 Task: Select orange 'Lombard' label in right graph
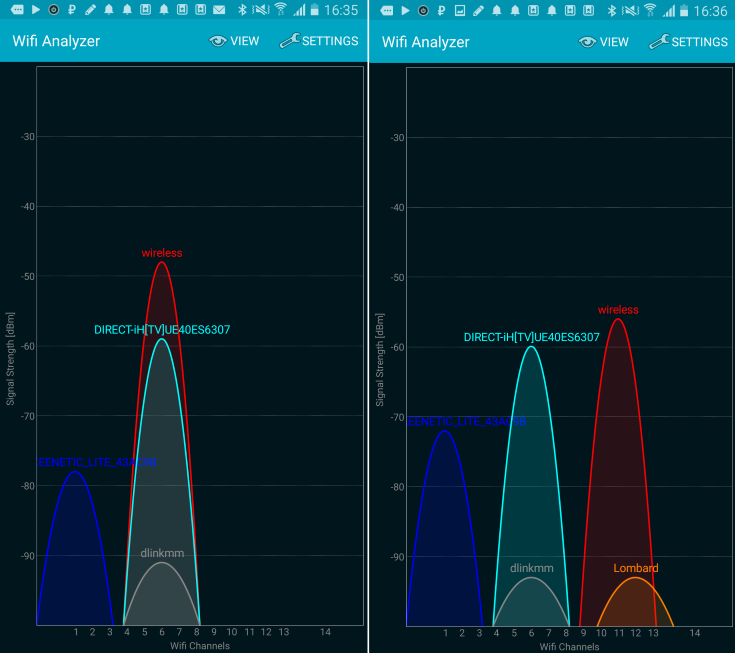coord(636,569)
